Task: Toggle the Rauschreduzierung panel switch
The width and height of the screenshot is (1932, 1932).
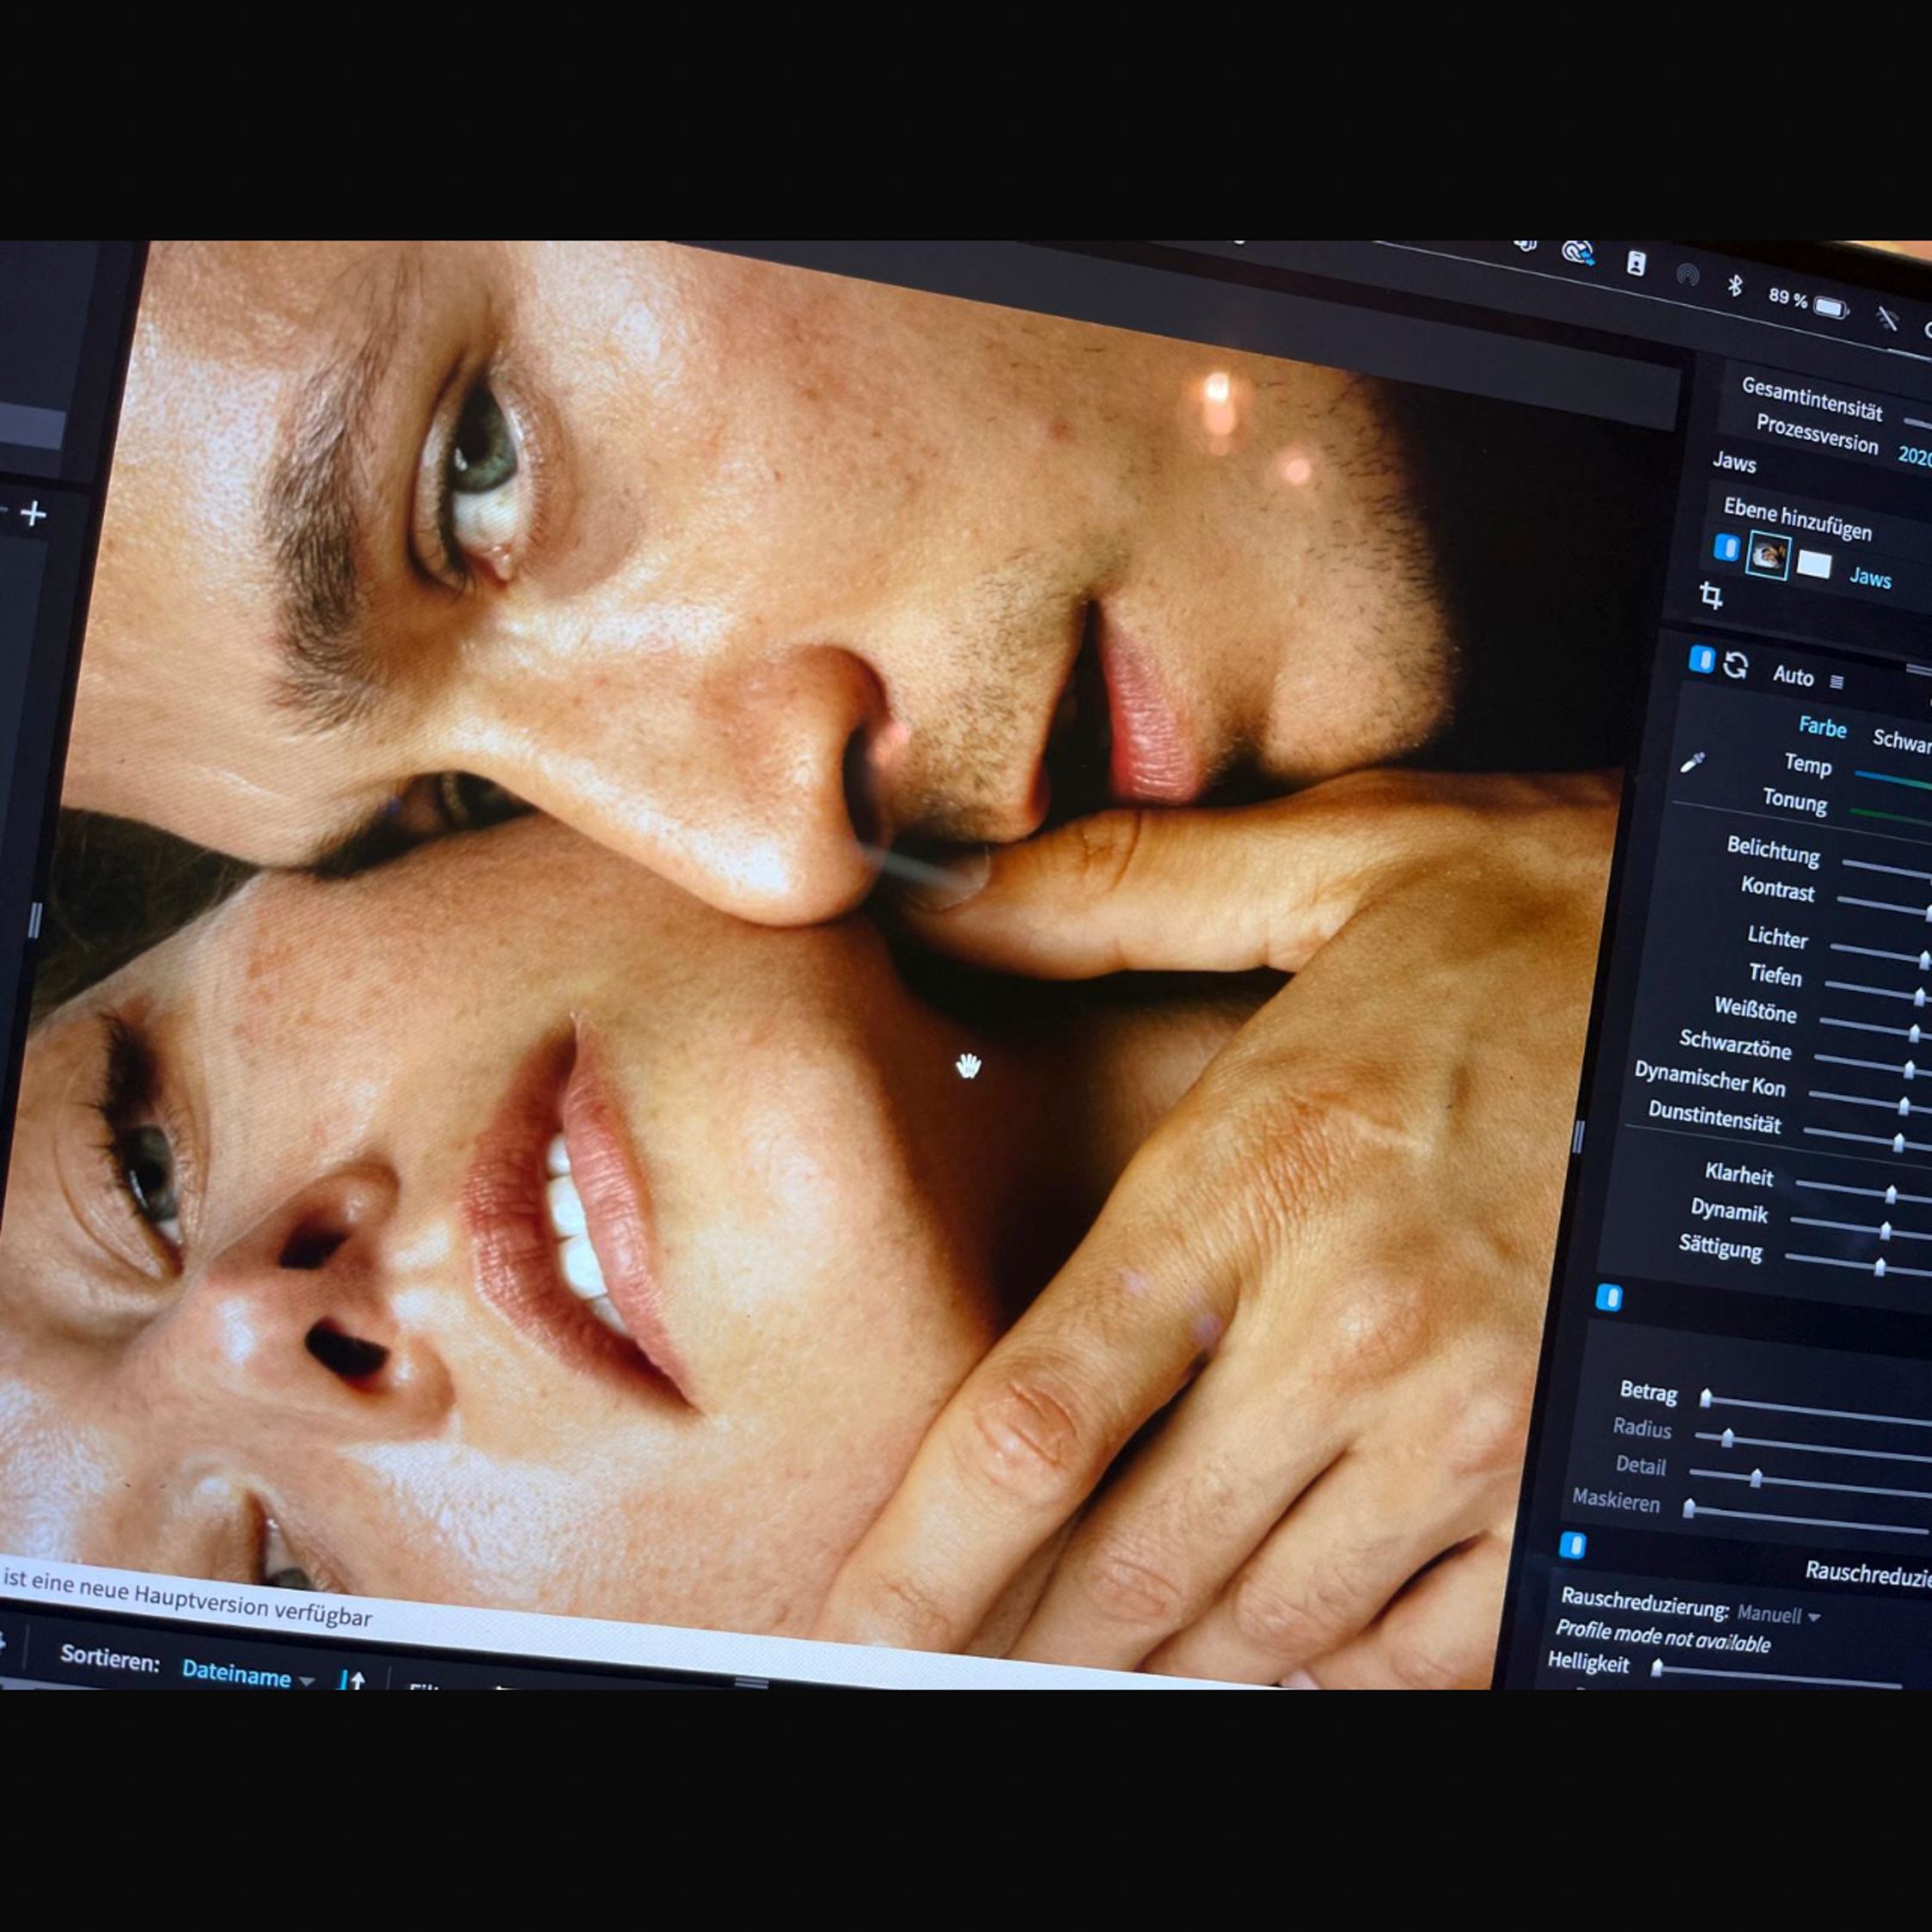Action: pos(1572,1545)
